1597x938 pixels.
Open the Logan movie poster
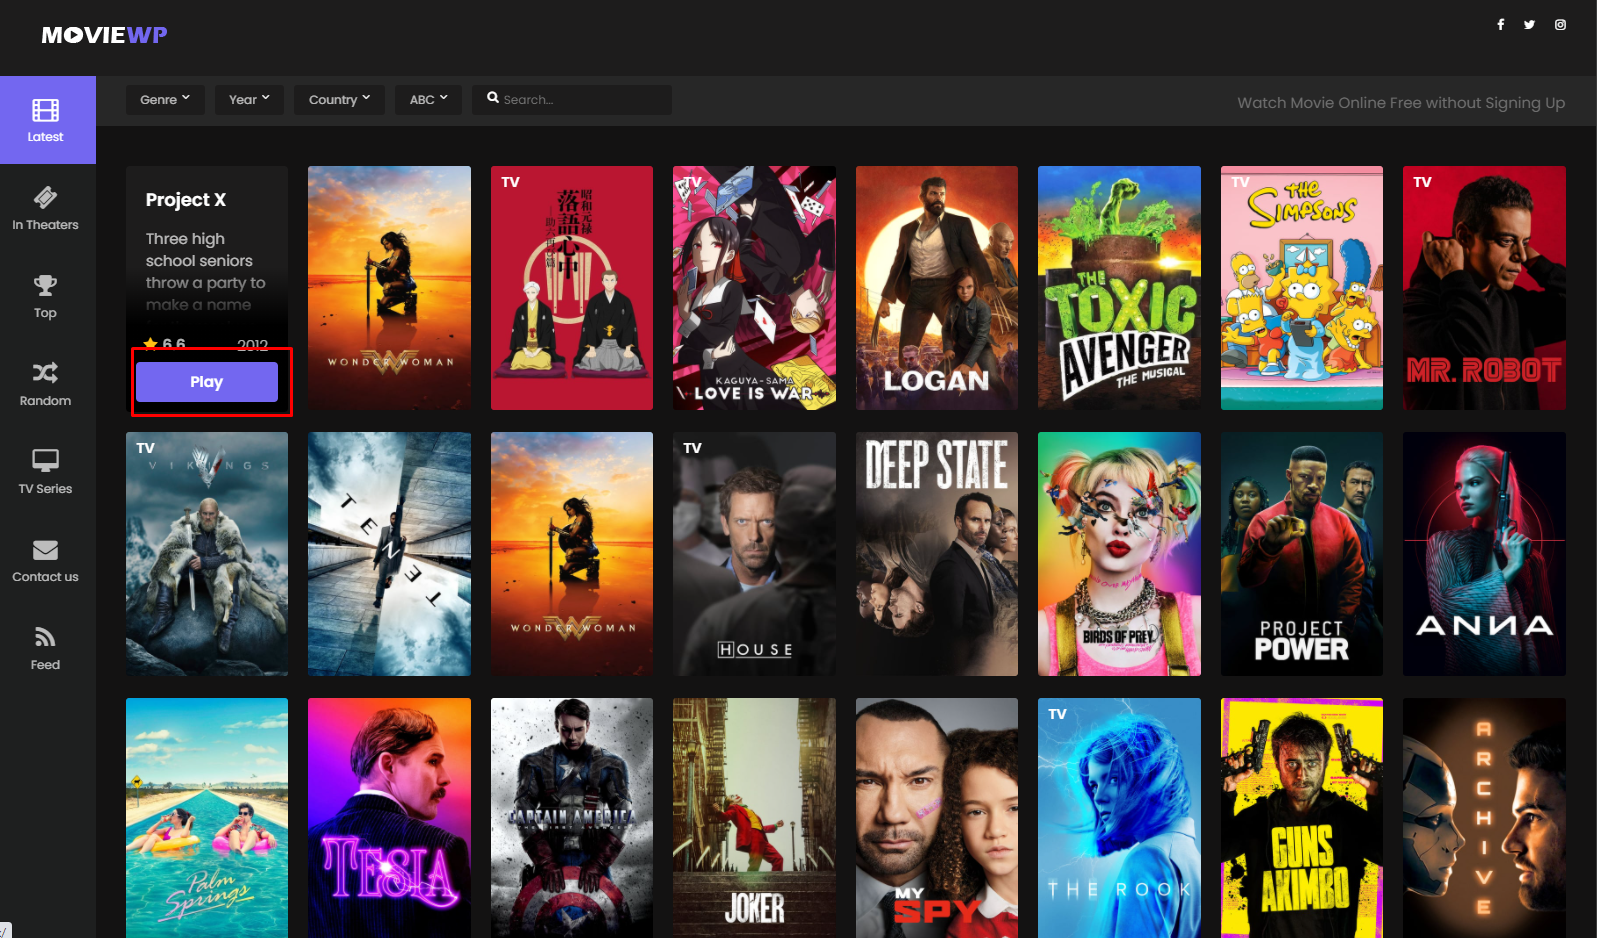click(937, 288)
